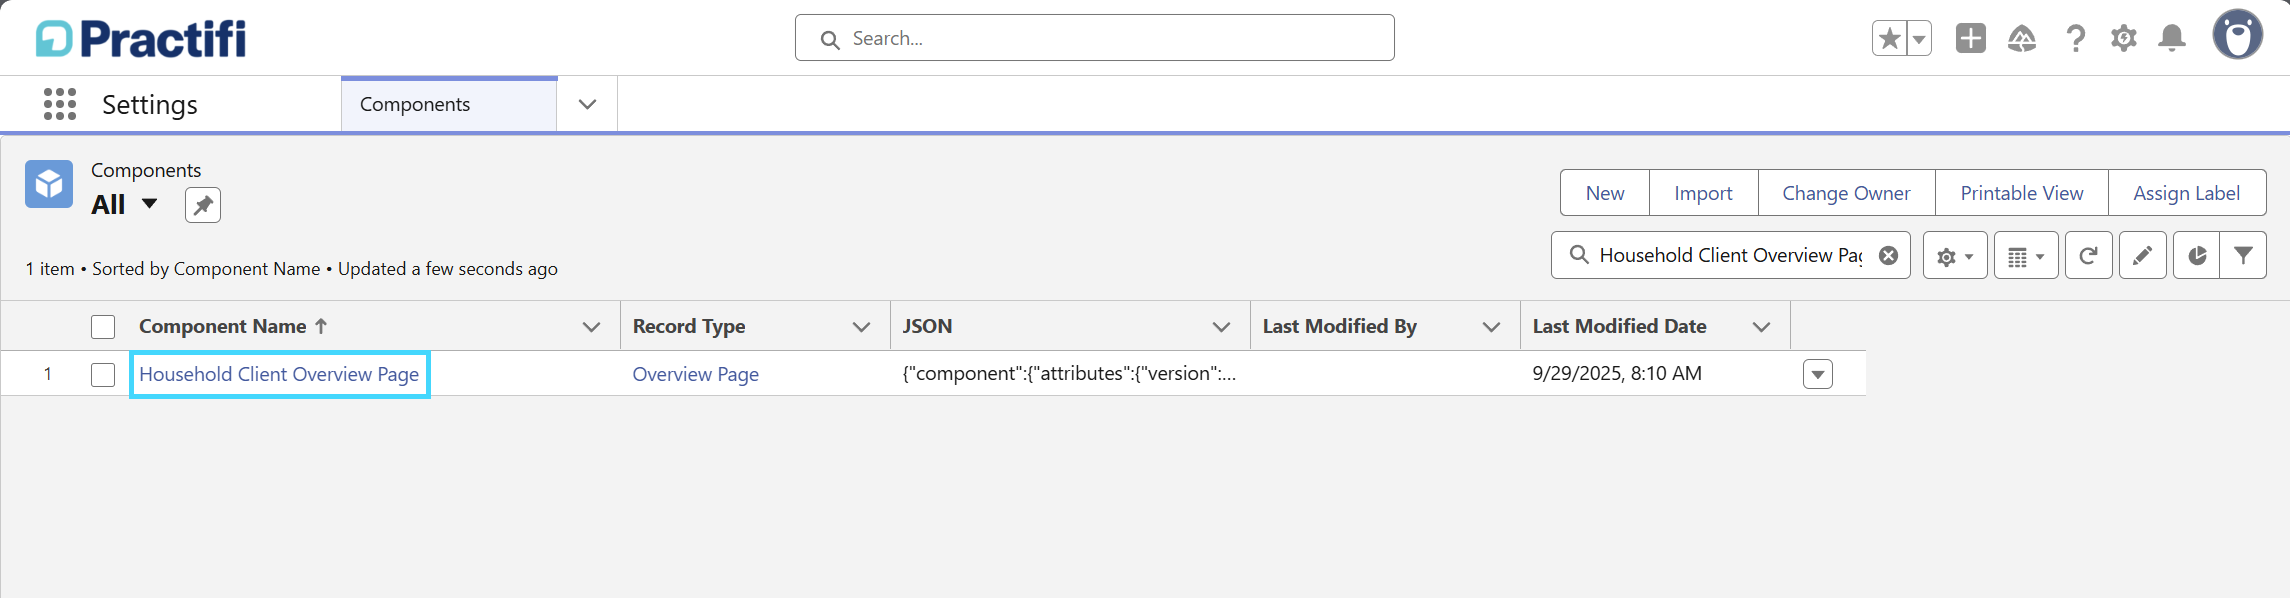Open the Household Client Overview Page link
2290x598 pixels.
[279, 374]
